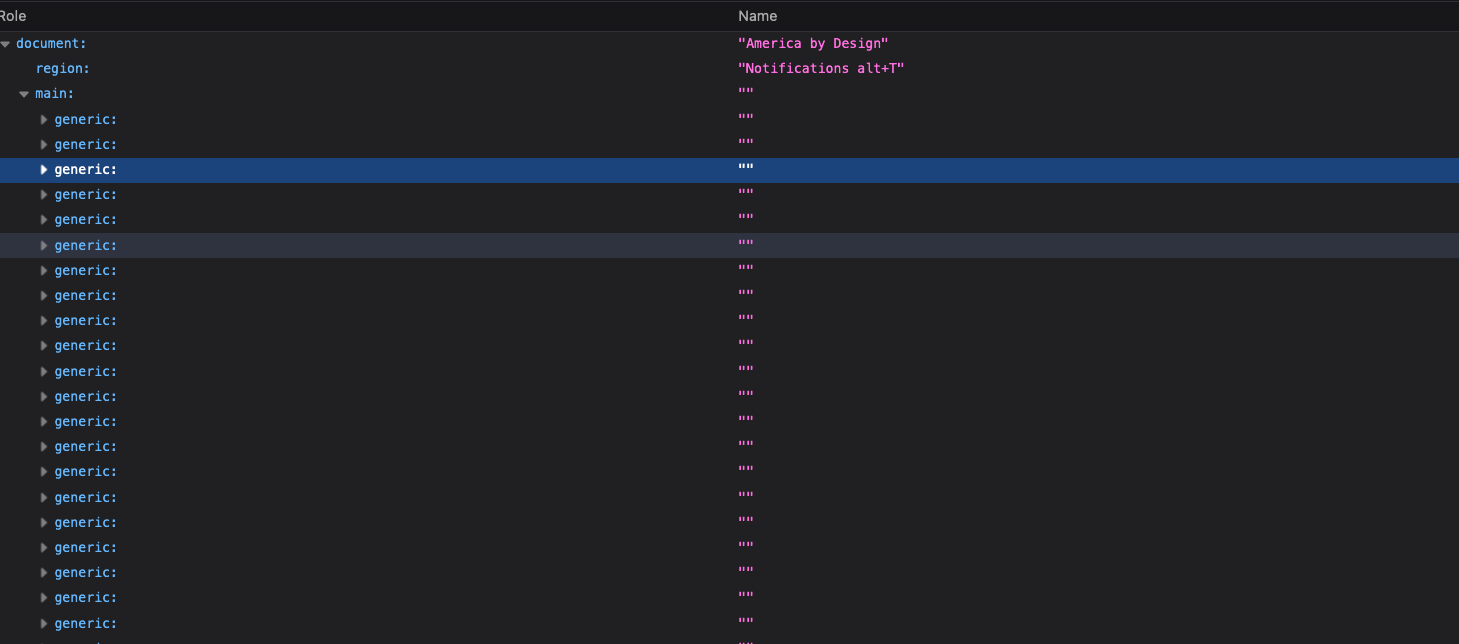The width and height of the screenshot is (1459, 644).
Task: Click the "America by Design" name value
Action: tap(812, 44)
